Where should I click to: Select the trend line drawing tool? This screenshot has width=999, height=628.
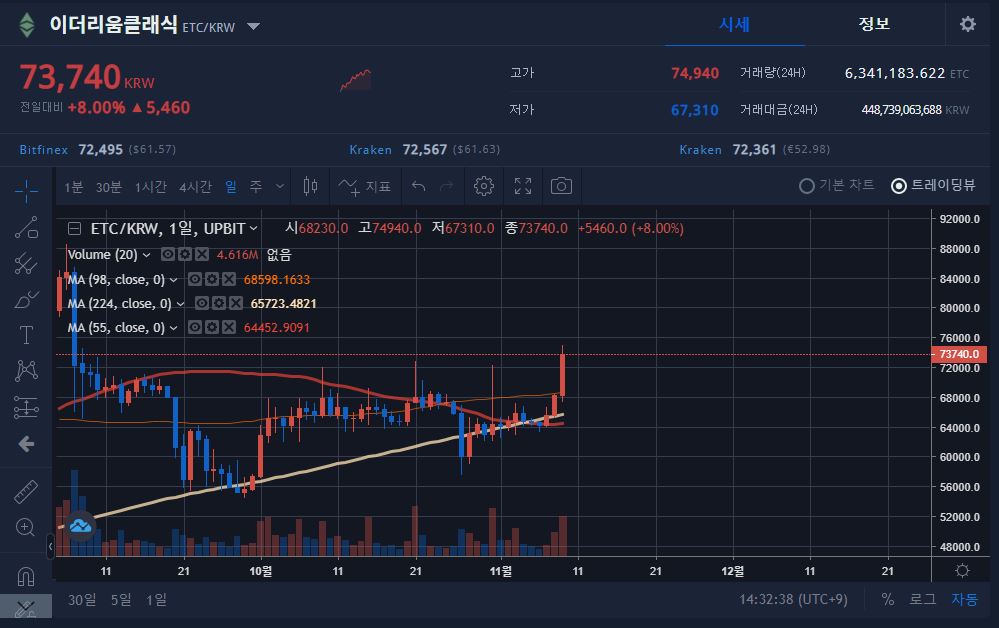(26, 227)
